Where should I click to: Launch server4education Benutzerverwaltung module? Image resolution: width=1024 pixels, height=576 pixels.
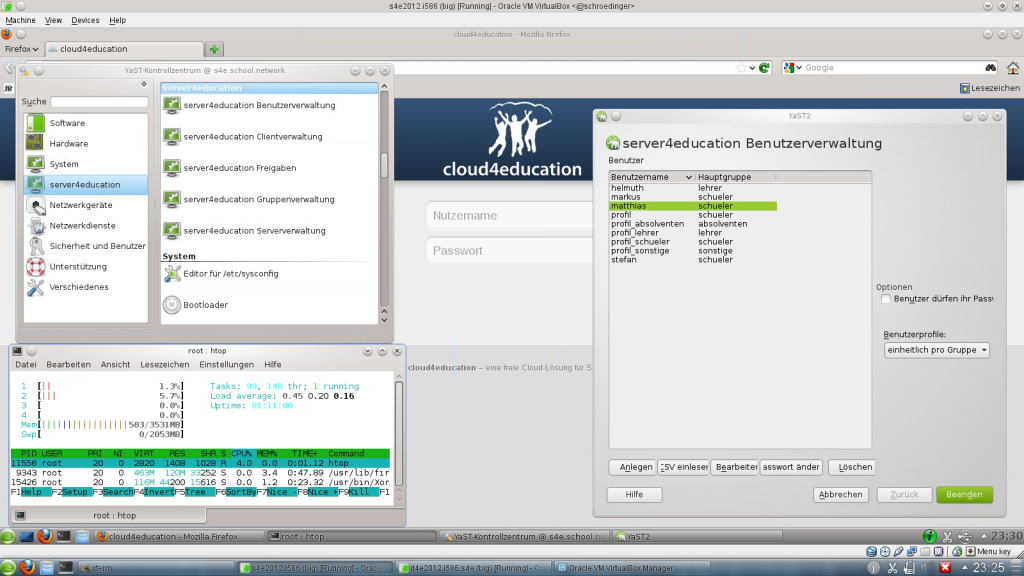coord(249,105)
